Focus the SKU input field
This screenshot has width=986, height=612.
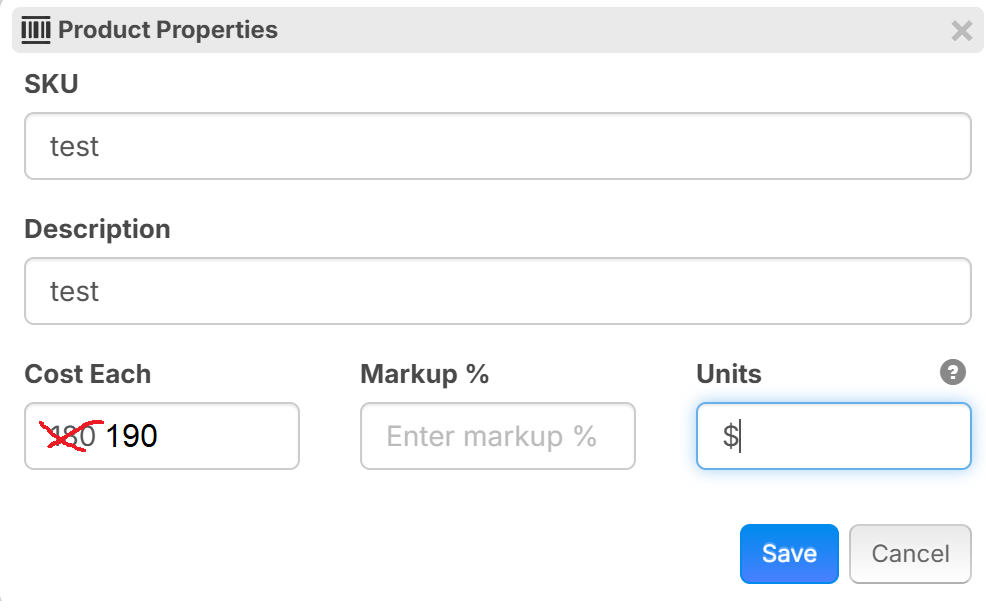[x=497, y=146]
